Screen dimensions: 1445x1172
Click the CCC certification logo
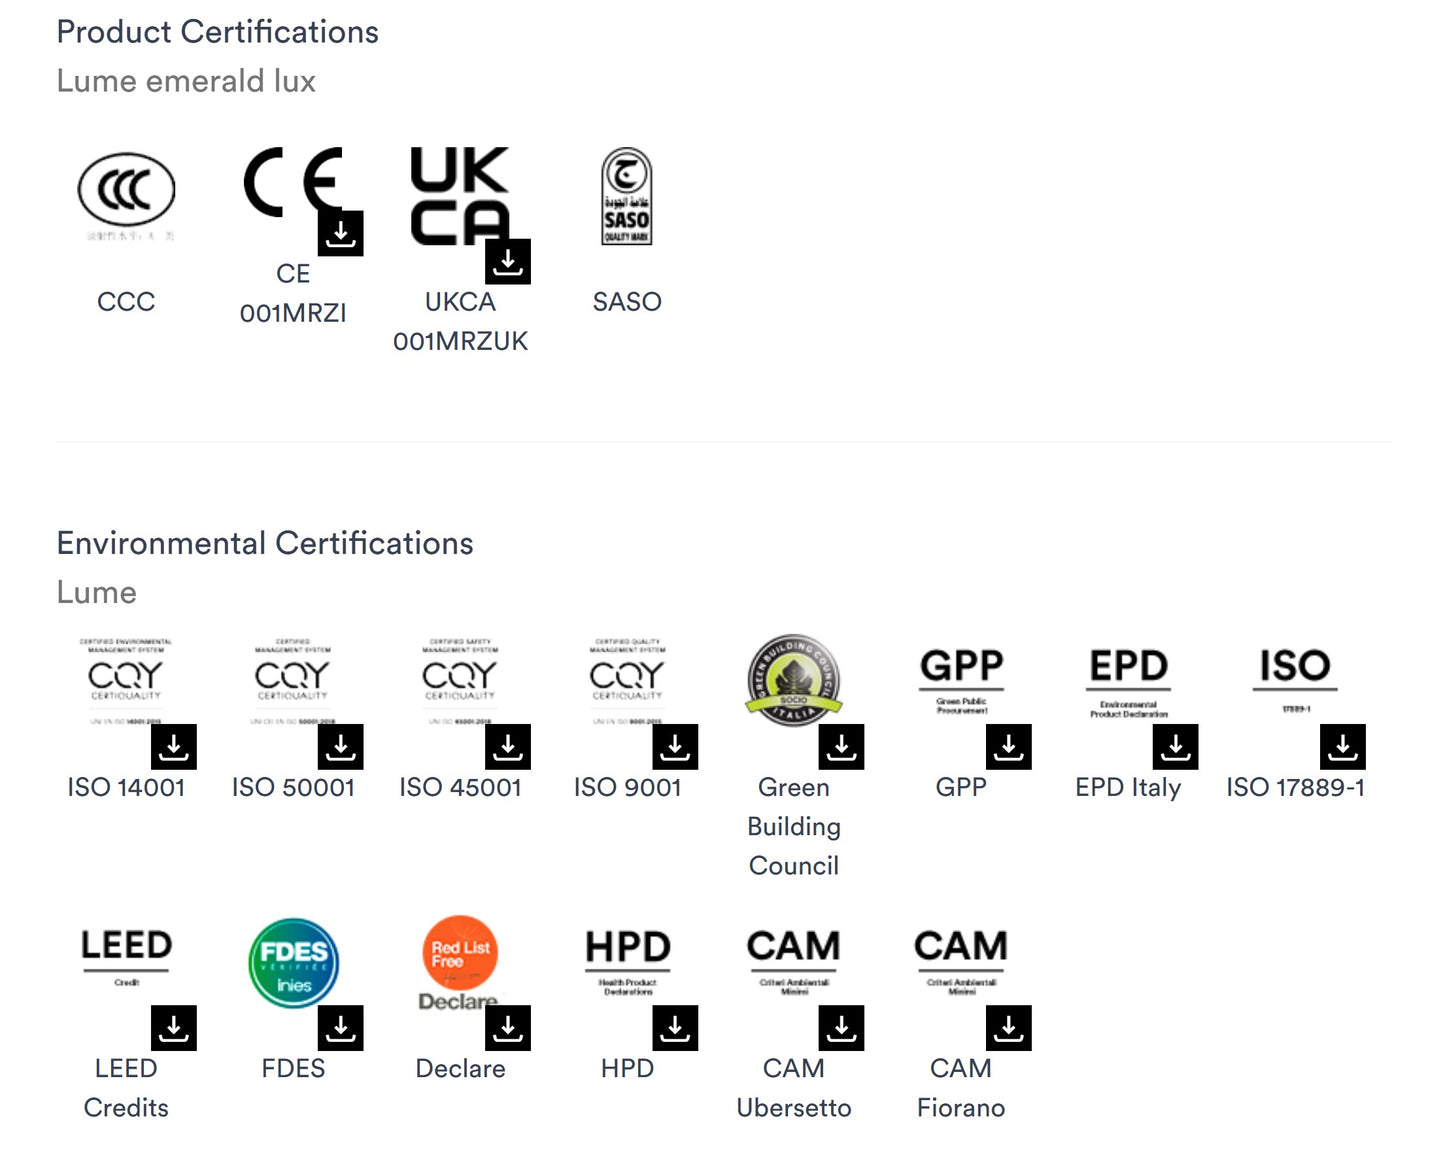click(x=126, y=195)
